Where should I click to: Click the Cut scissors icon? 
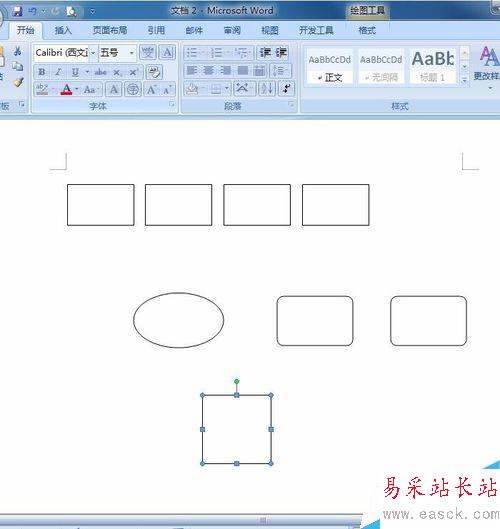tap(18, 51)
